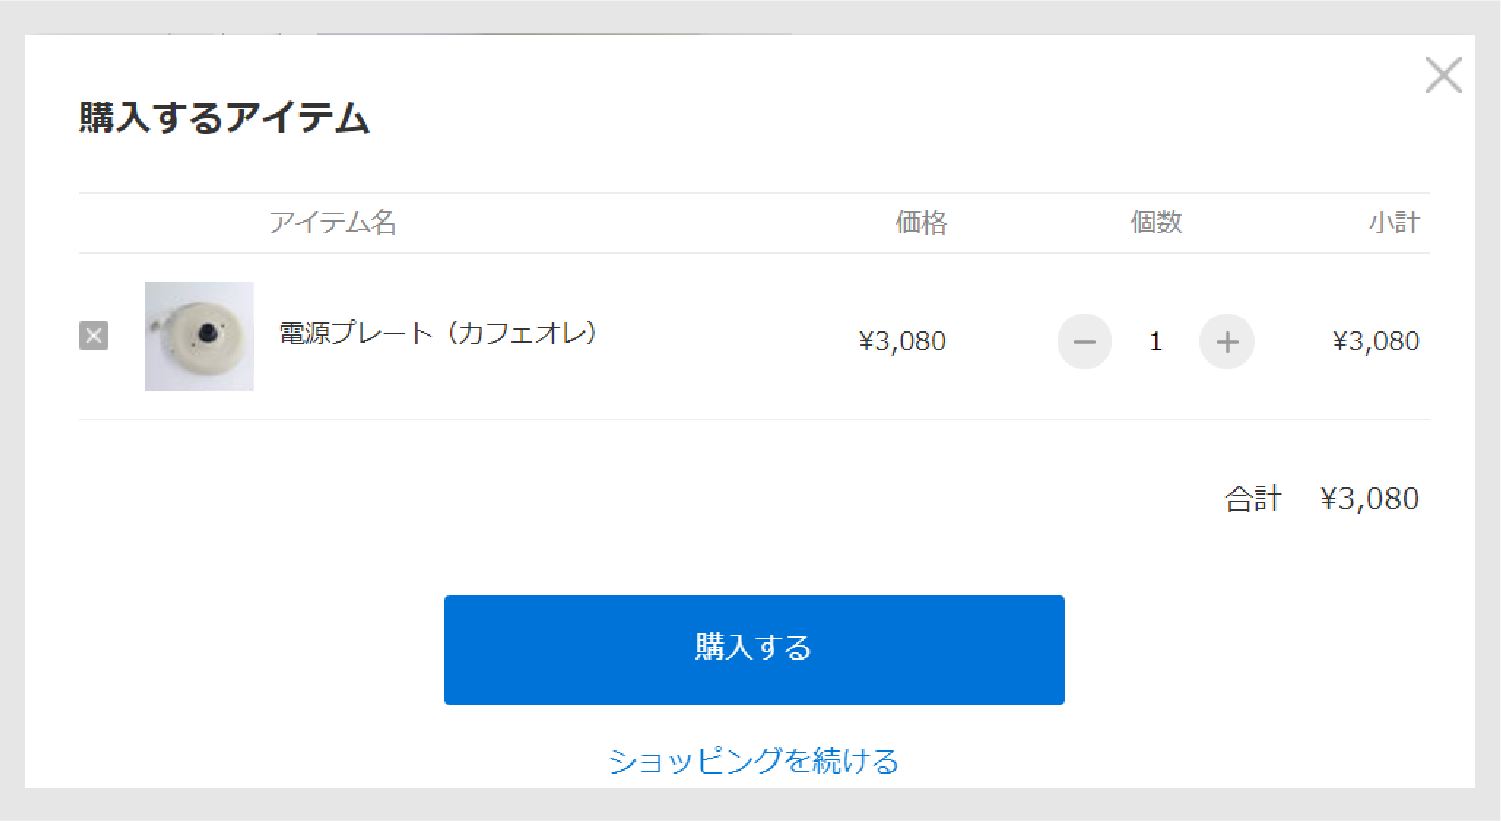Click the row subtotal ¥3,080

tap(1376, 341)
